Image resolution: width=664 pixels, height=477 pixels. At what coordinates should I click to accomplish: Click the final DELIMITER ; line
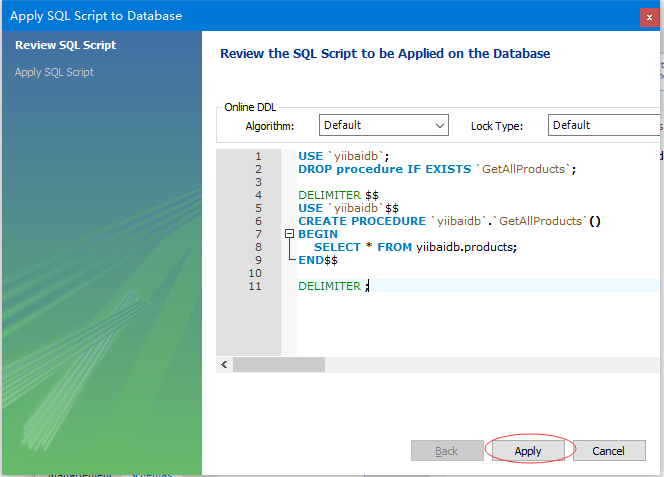point(334,286)
